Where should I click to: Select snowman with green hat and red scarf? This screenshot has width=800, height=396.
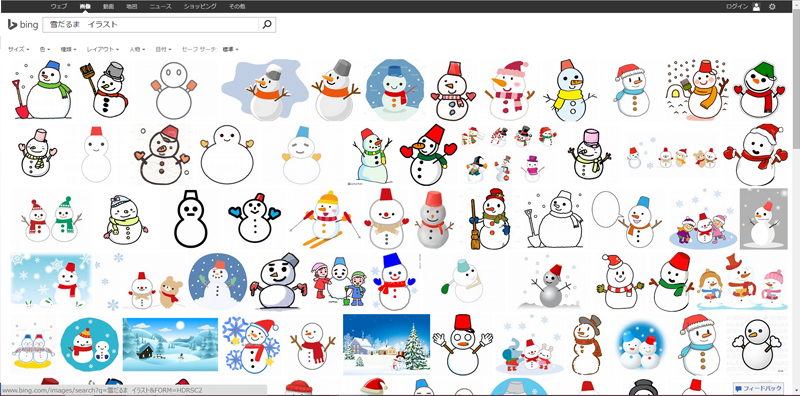[x=759, y=90]
